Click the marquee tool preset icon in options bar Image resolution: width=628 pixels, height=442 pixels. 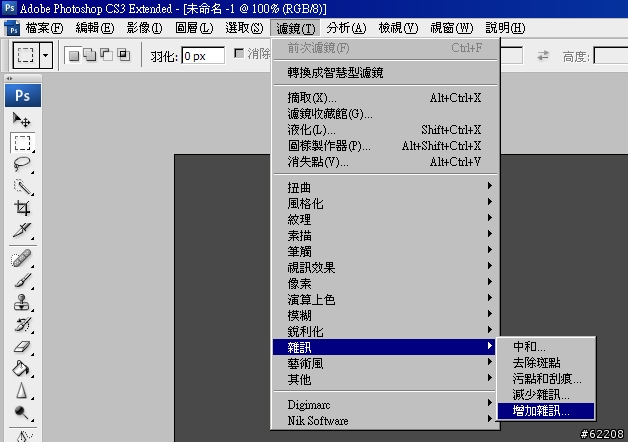point(26,55)
